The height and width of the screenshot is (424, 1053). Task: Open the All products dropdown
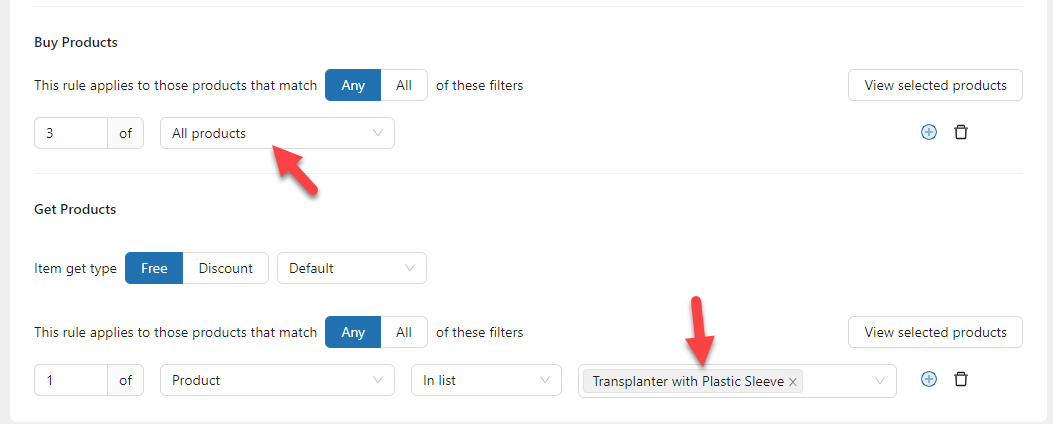tap(277, 133)
